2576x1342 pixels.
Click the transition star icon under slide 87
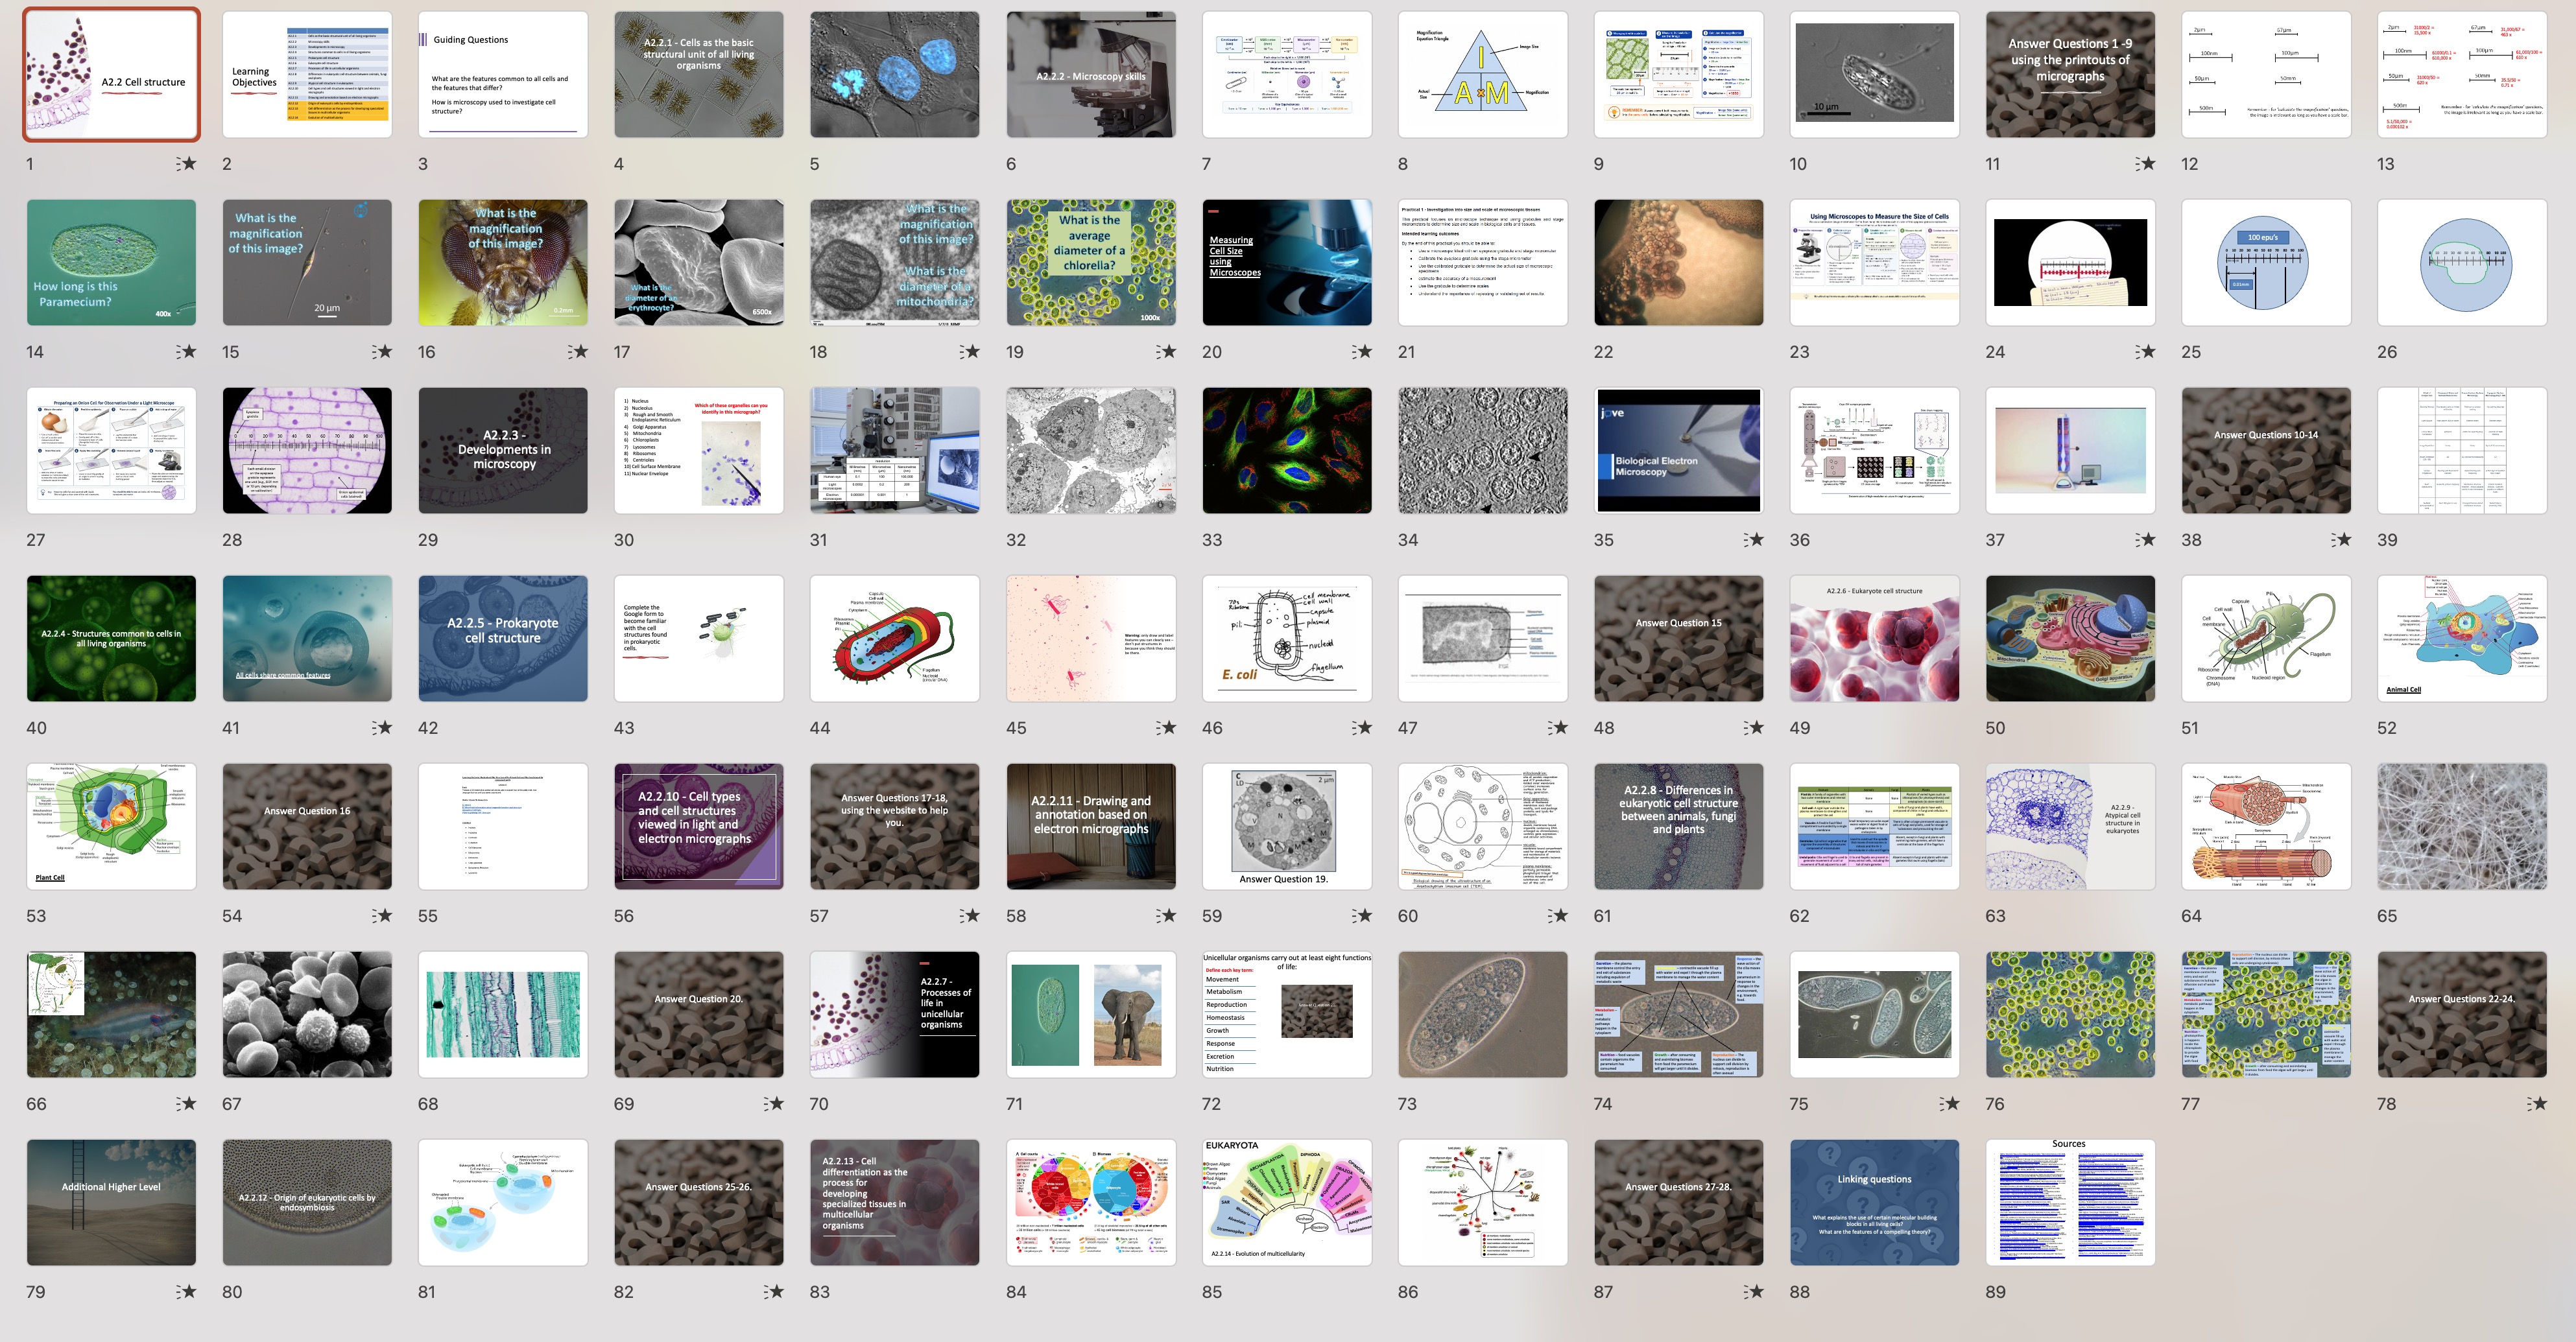coord(1754,1292)
